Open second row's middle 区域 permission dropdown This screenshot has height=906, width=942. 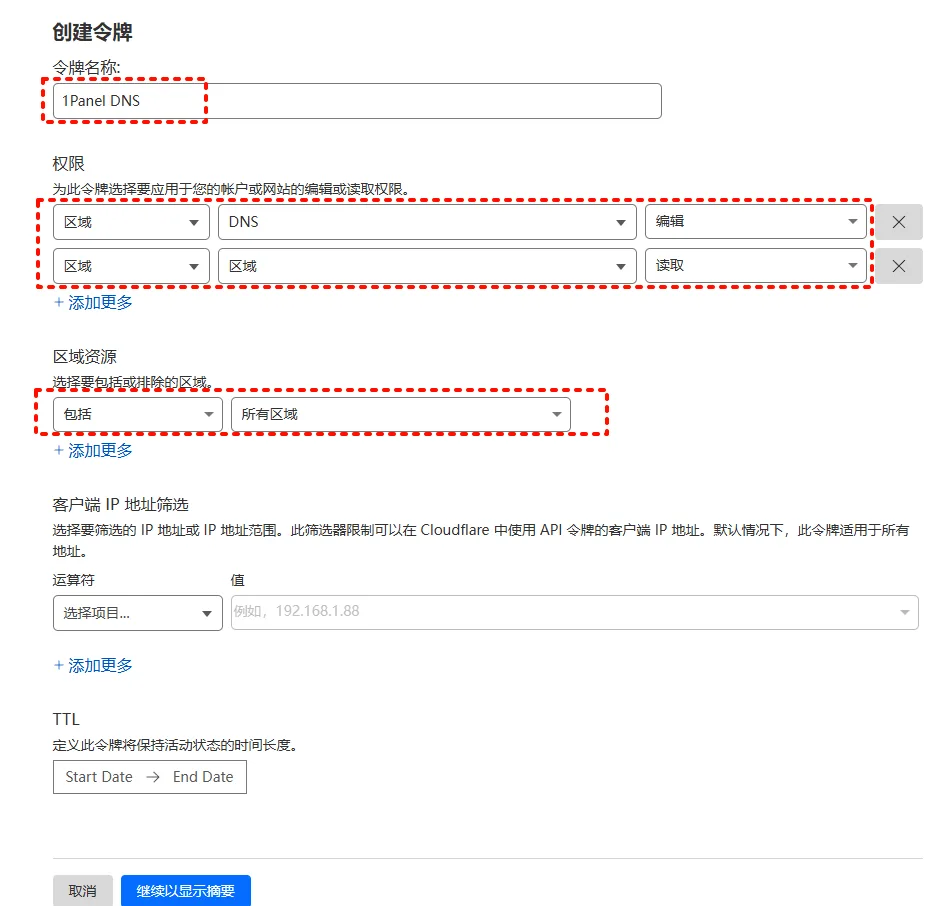427,266
